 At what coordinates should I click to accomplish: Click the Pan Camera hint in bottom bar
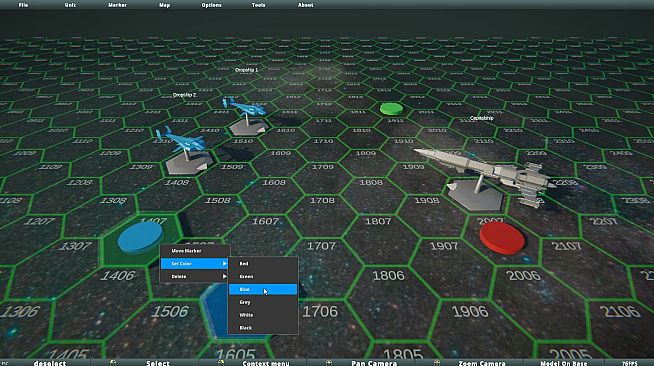coord(374,363)
